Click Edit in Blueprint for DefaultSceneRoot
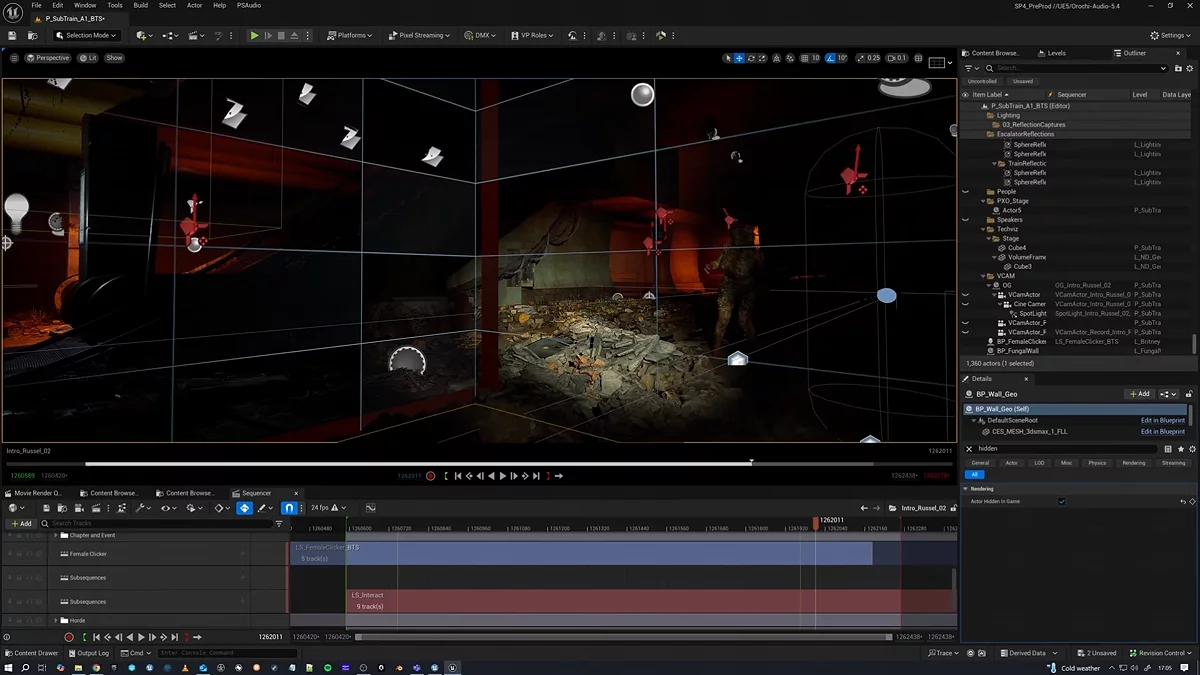Viewport: 1200px width, 675px height. [1162, 421]
